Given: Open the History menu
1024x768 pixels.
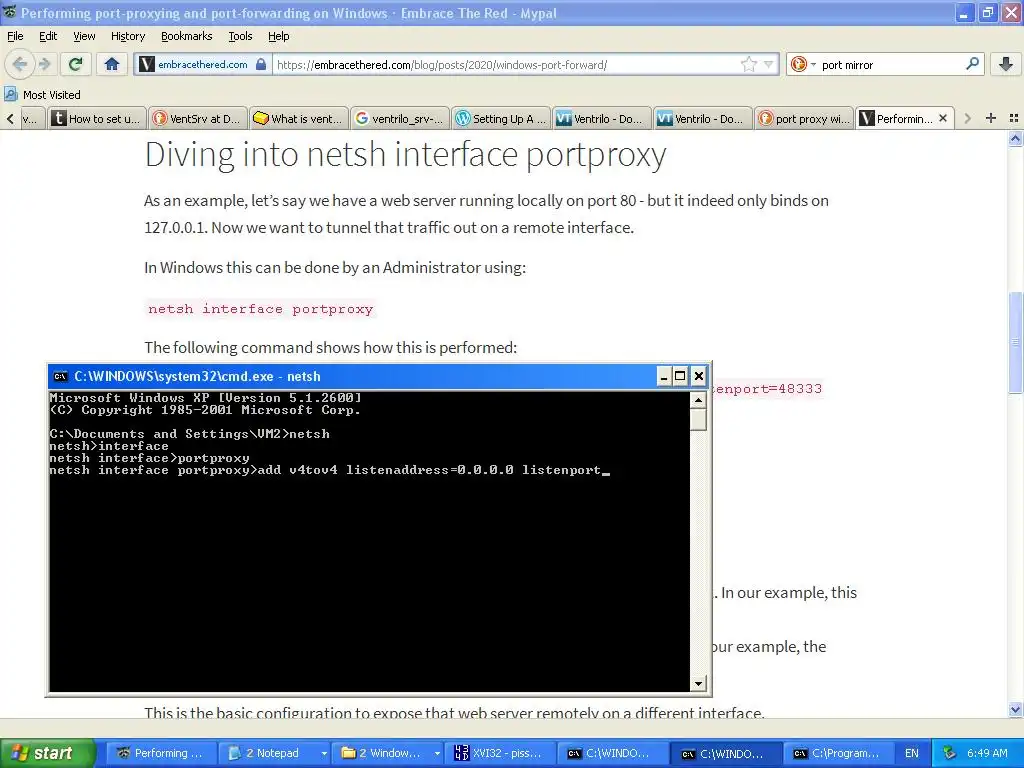Looking at the screenshot, I should [x=128, y=36].
